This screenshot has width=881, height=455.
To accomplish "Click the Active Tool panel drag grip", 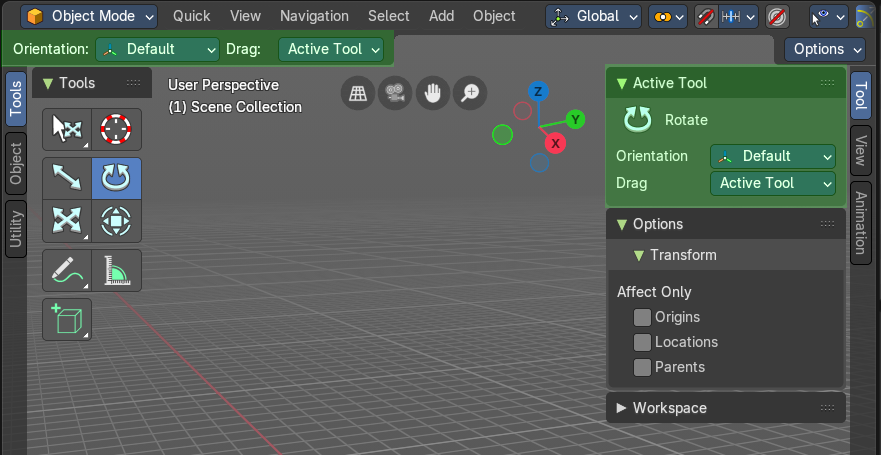I will pyautogui.click(x=827, y=83).
